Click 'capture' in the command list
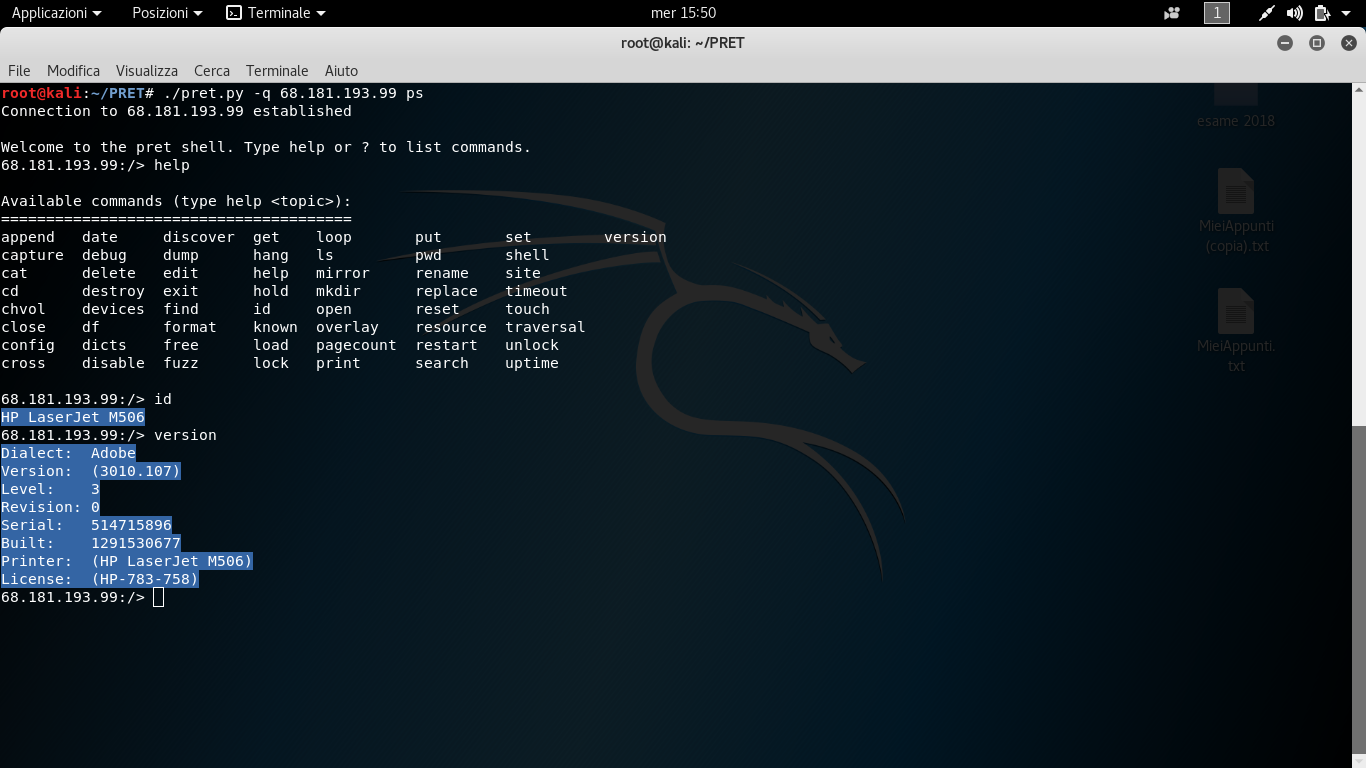1366x768 pixels. pyautogui.click(x=32, y=255)
